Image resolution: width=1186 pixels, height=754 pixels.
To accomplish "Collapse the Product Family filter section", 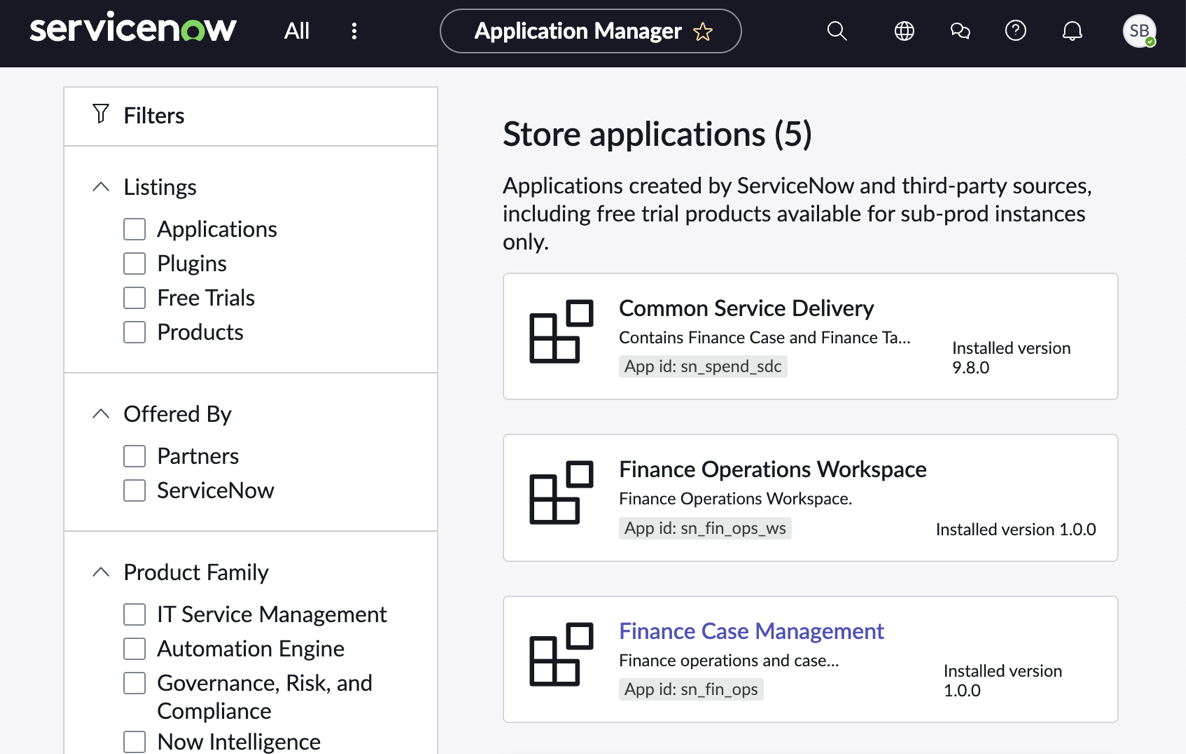I will click(x=101, y=572).
